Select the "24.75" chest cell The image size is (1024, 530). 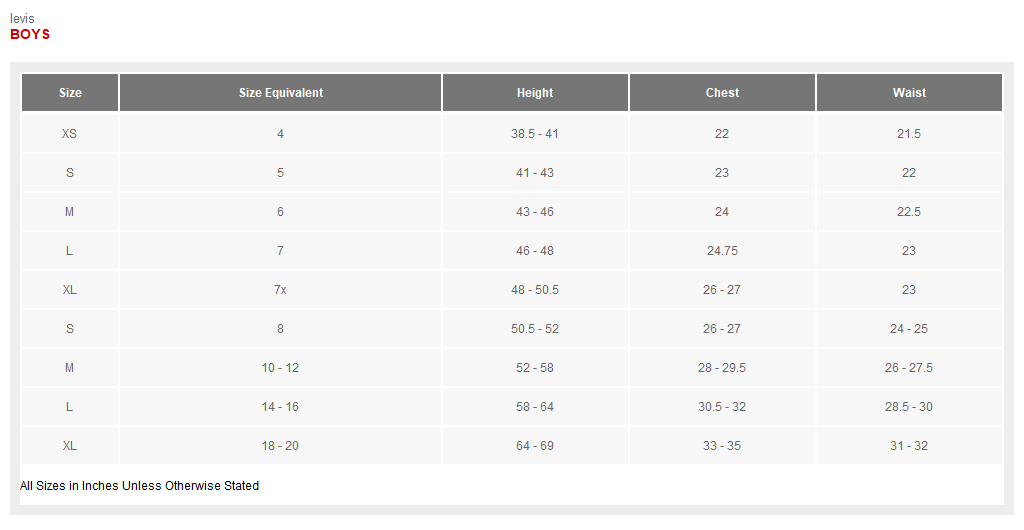(722, 251)
